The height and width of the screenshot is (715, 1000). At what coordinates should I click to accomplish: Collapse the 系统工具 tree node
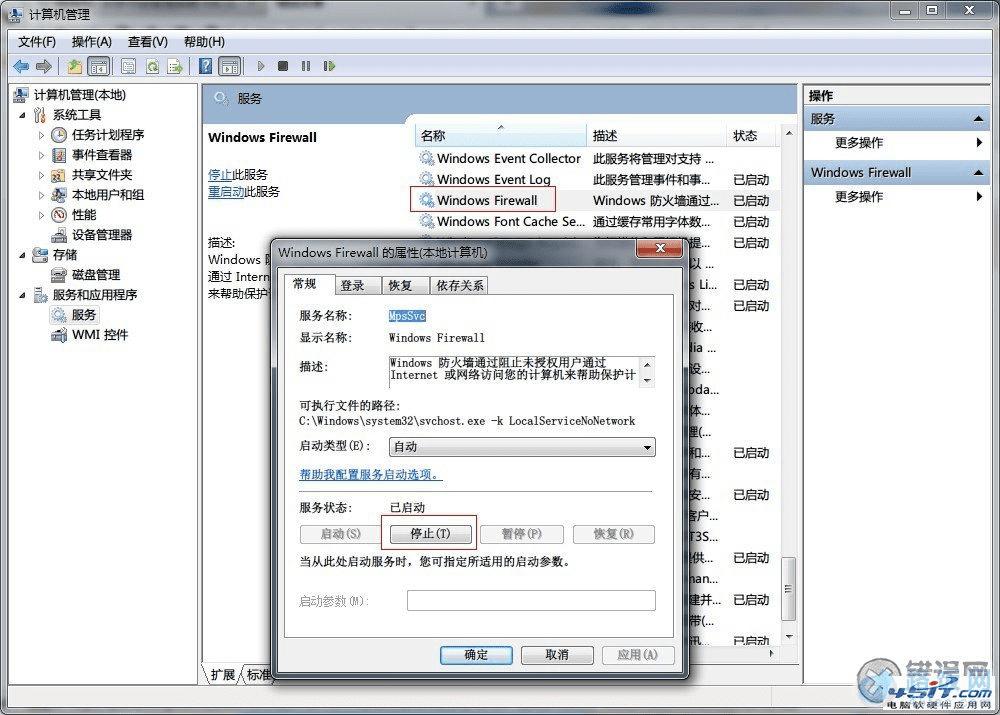(22, 114)
